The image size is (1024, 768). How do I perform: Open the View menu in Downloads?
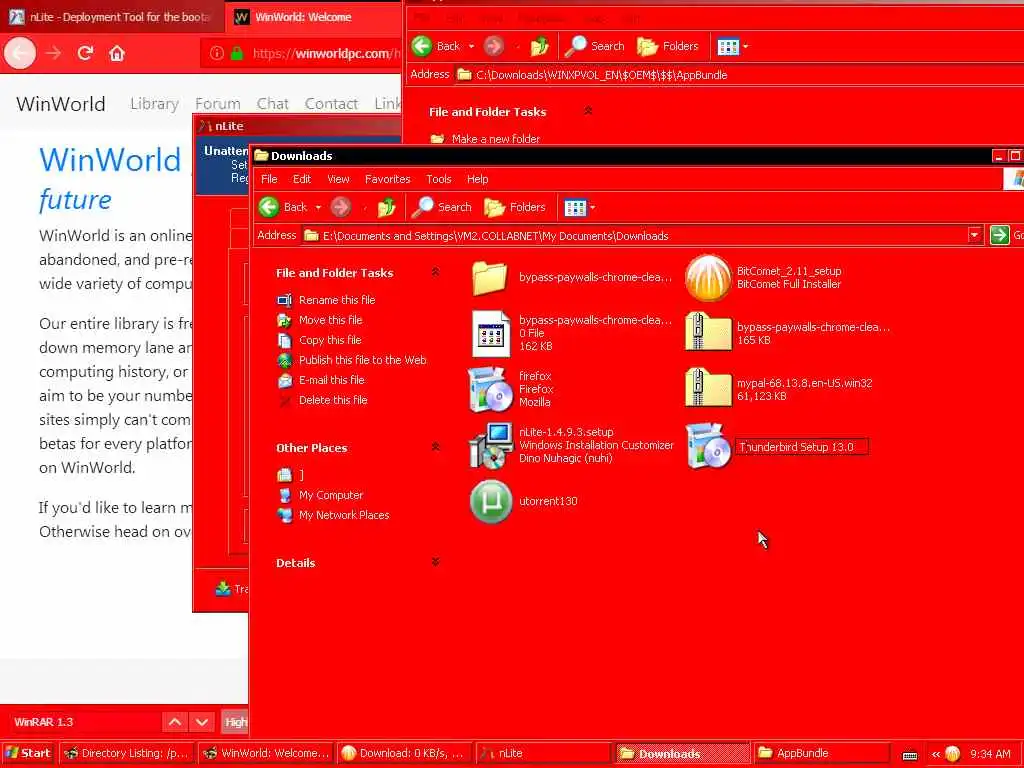pos(338,179)
